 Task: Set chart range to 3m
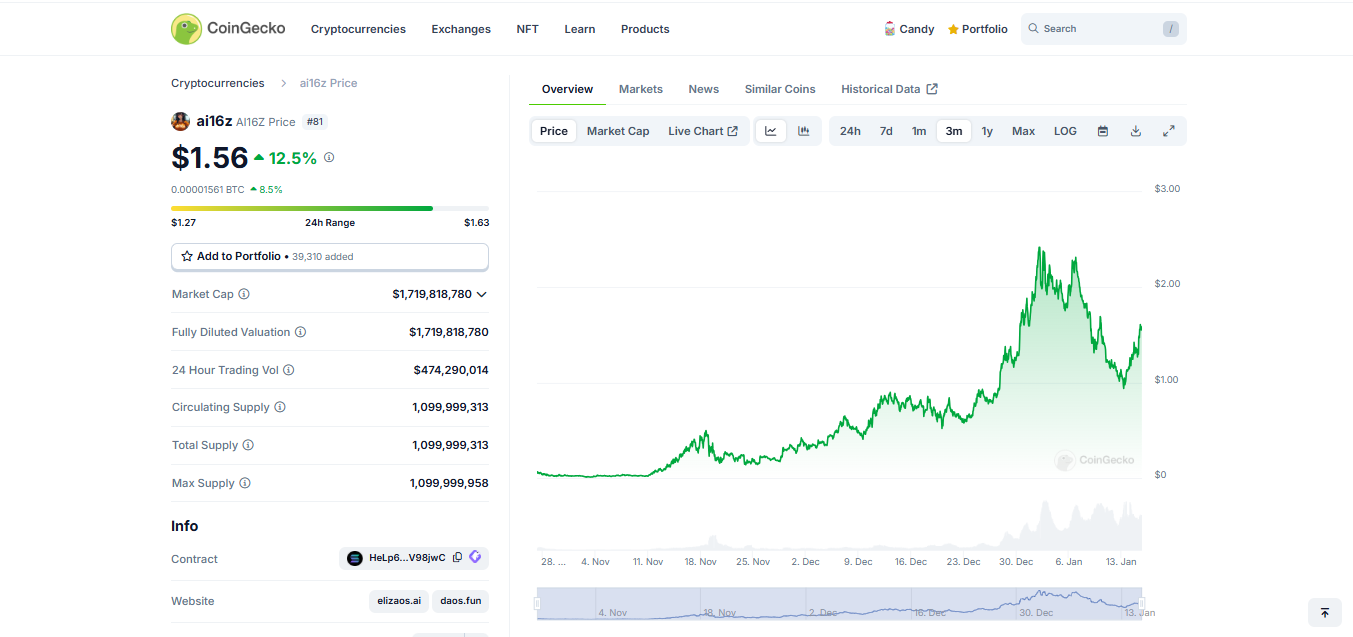(x=954, y=131)
